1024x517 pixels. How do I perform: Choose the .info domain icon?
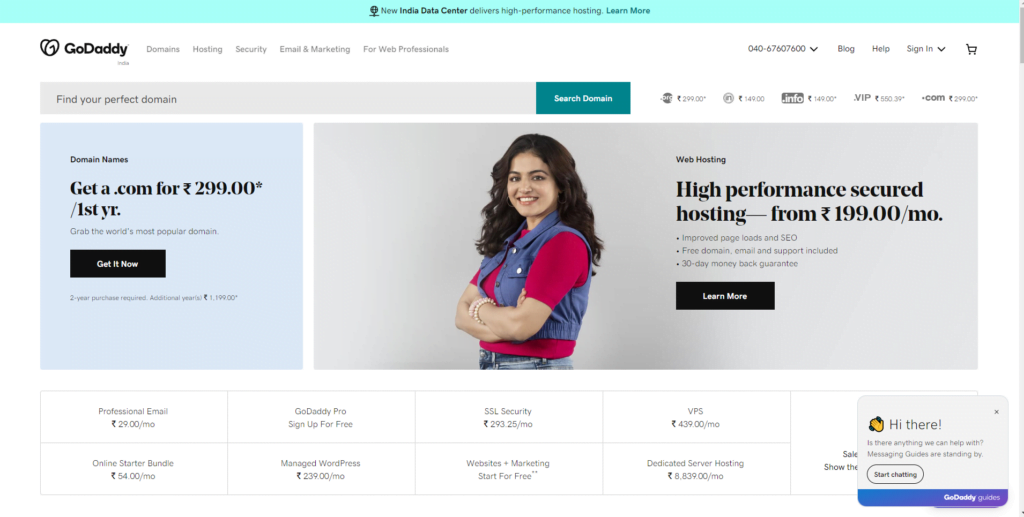point(792,98)
